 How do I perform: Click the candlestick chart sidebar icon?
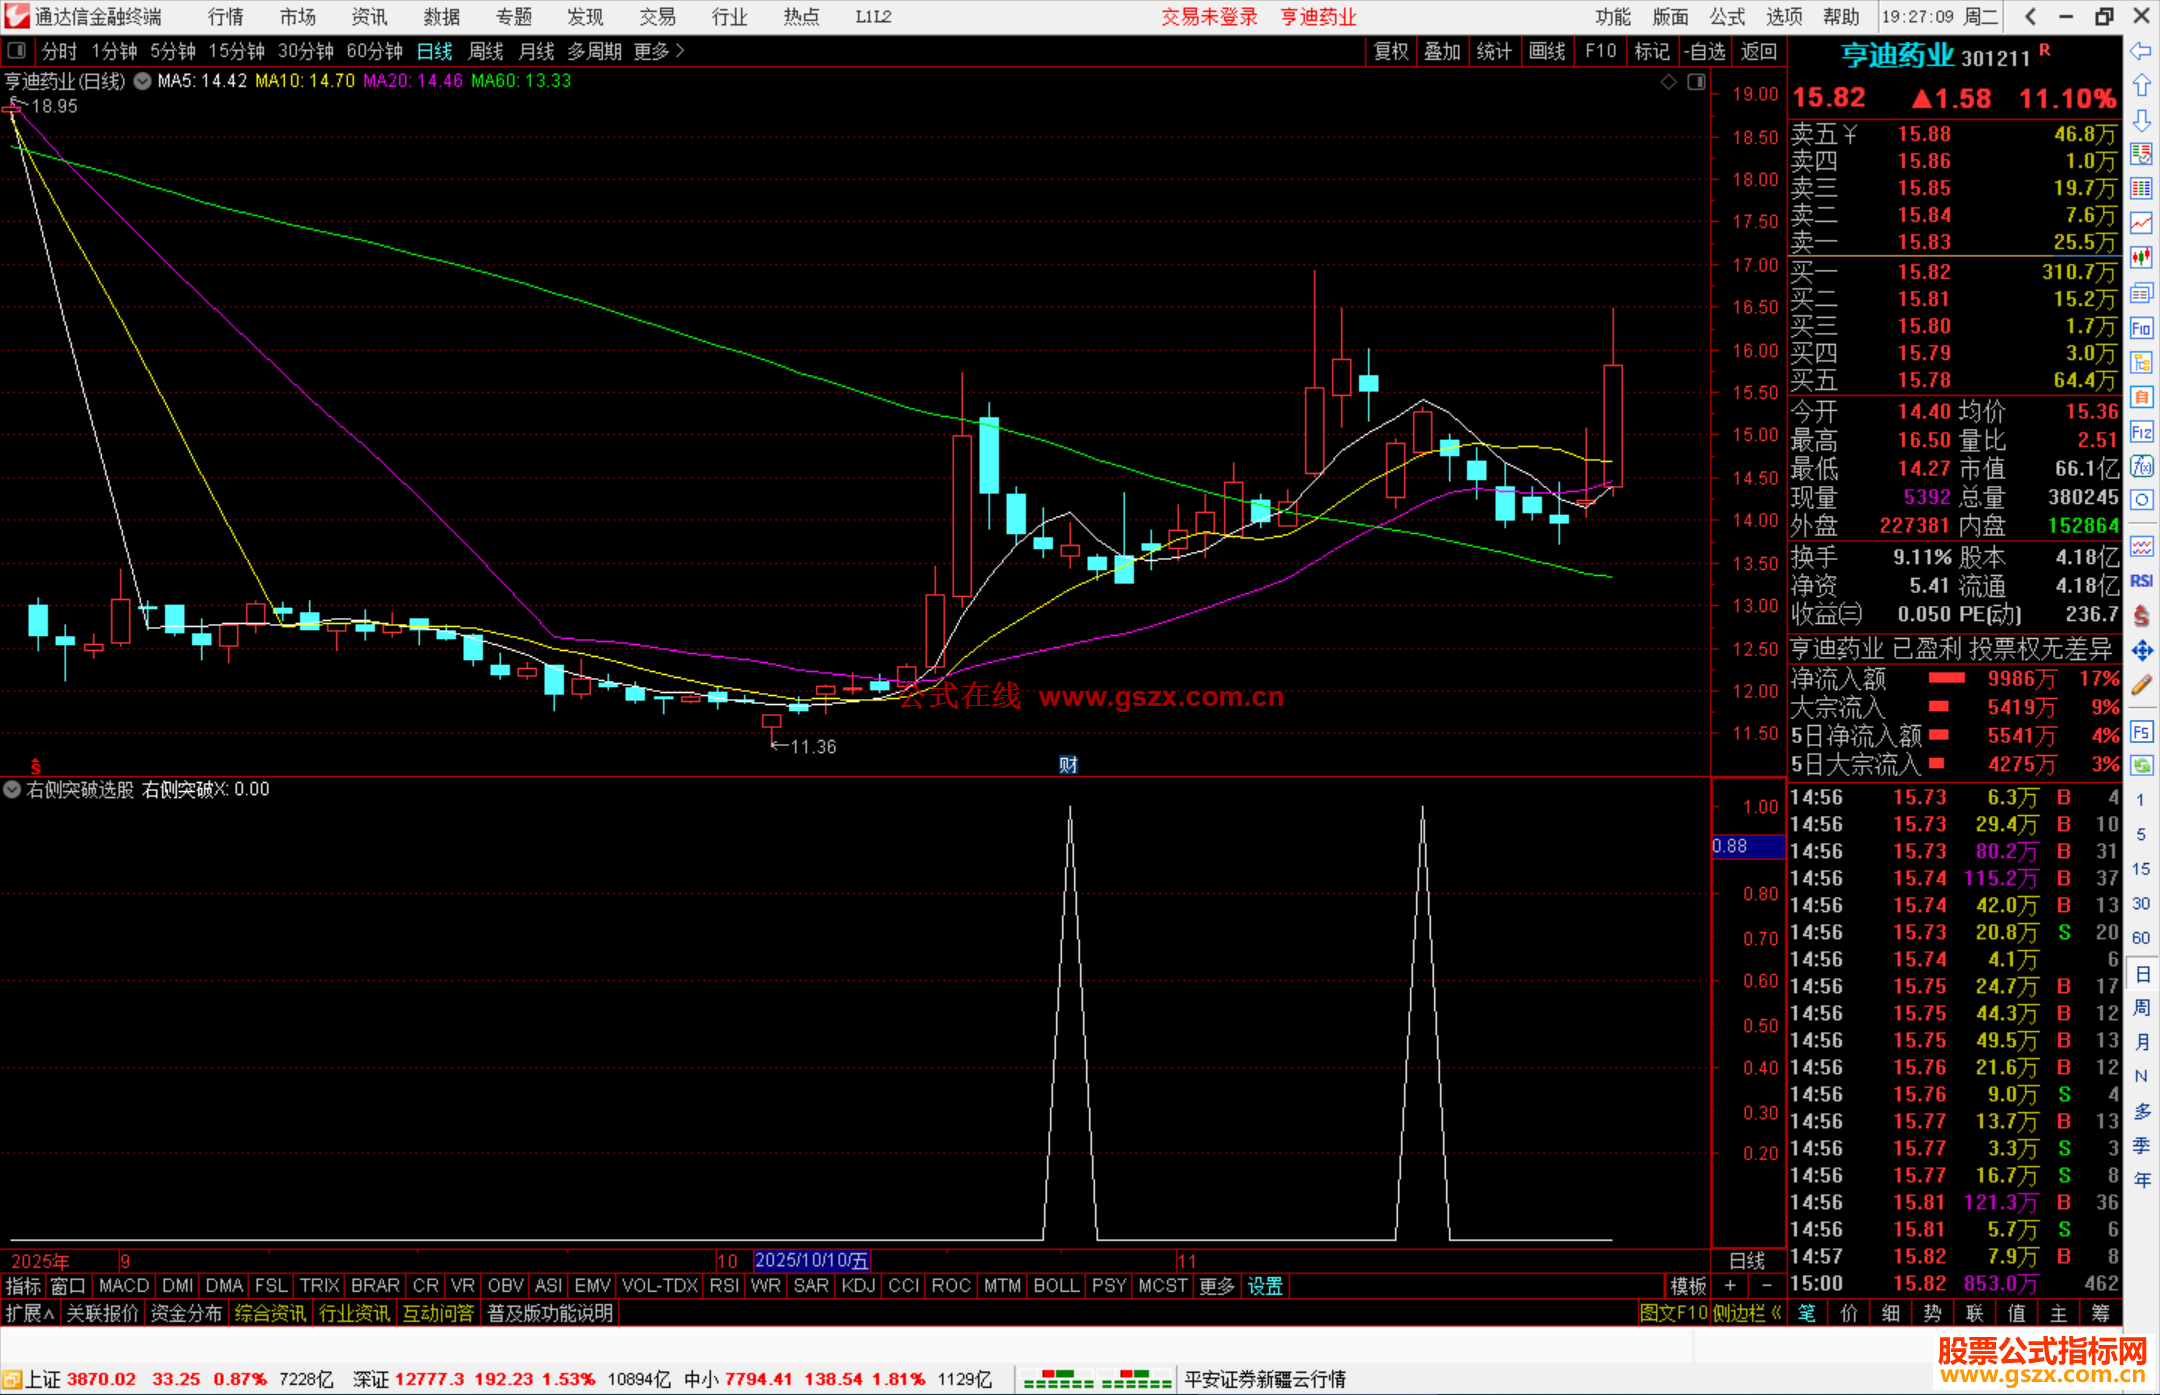(2141, 258)
